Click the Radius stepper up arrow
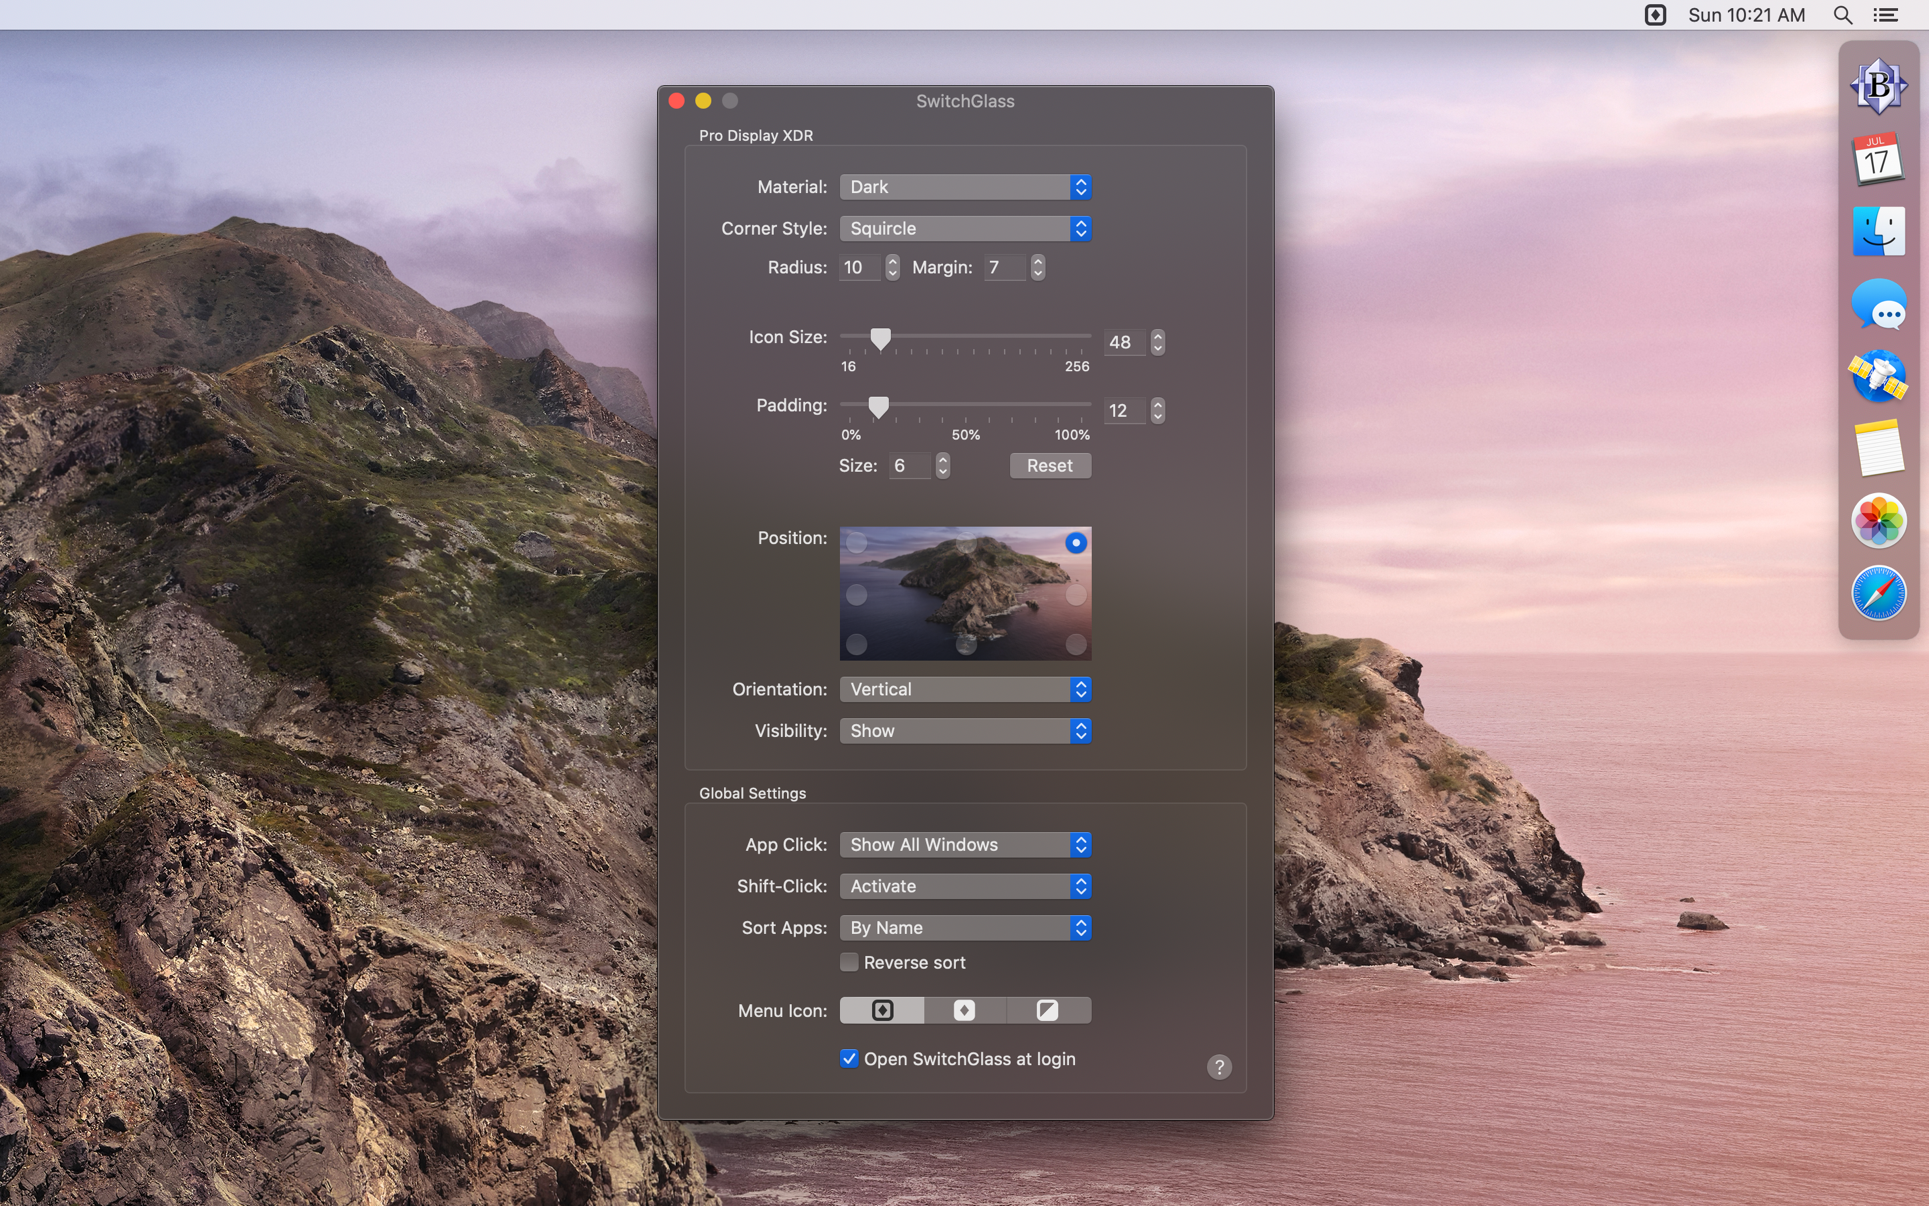Viewport: 1929px width, 1206px height. [x=892, y=260]
